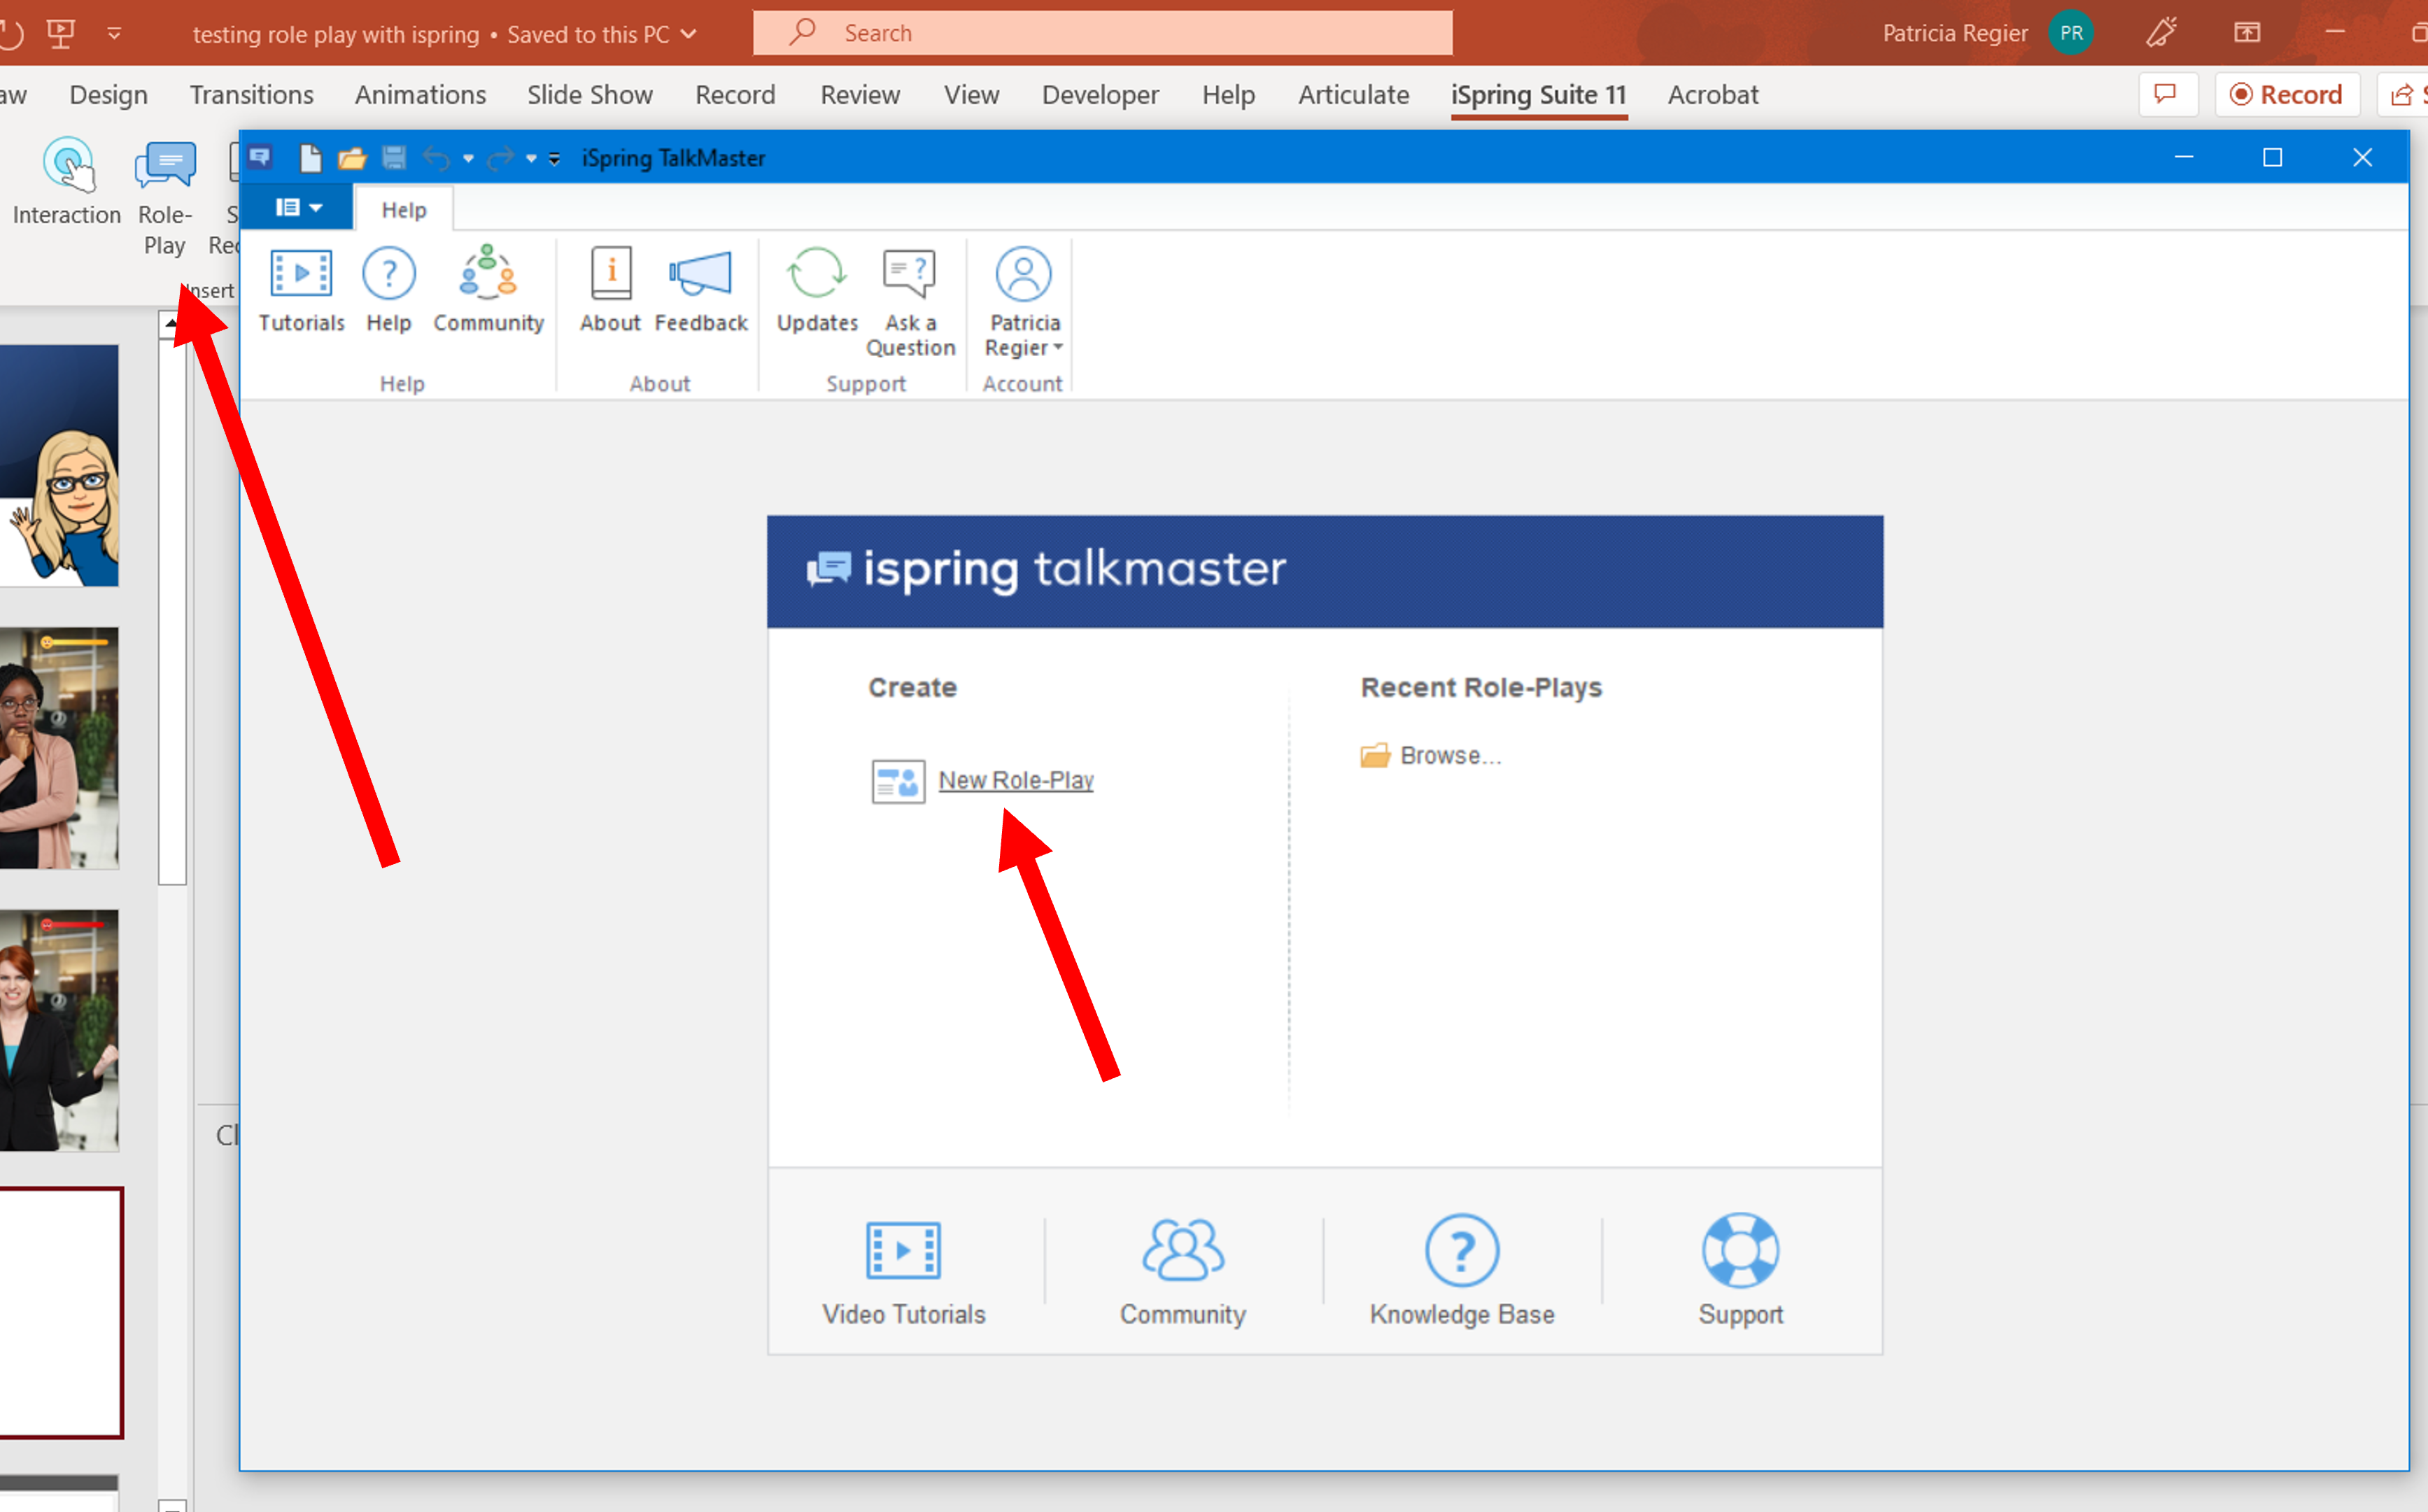Open the Developer tab

click(1100, 95)
